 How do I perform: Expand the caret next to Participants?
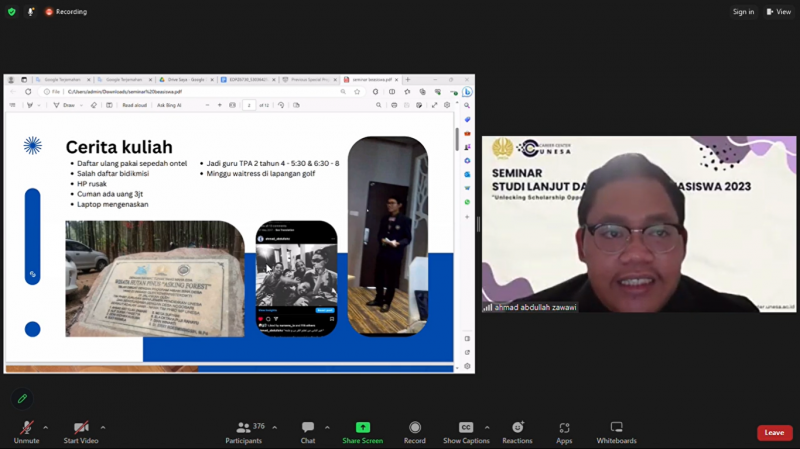click(x=275, y=427)
